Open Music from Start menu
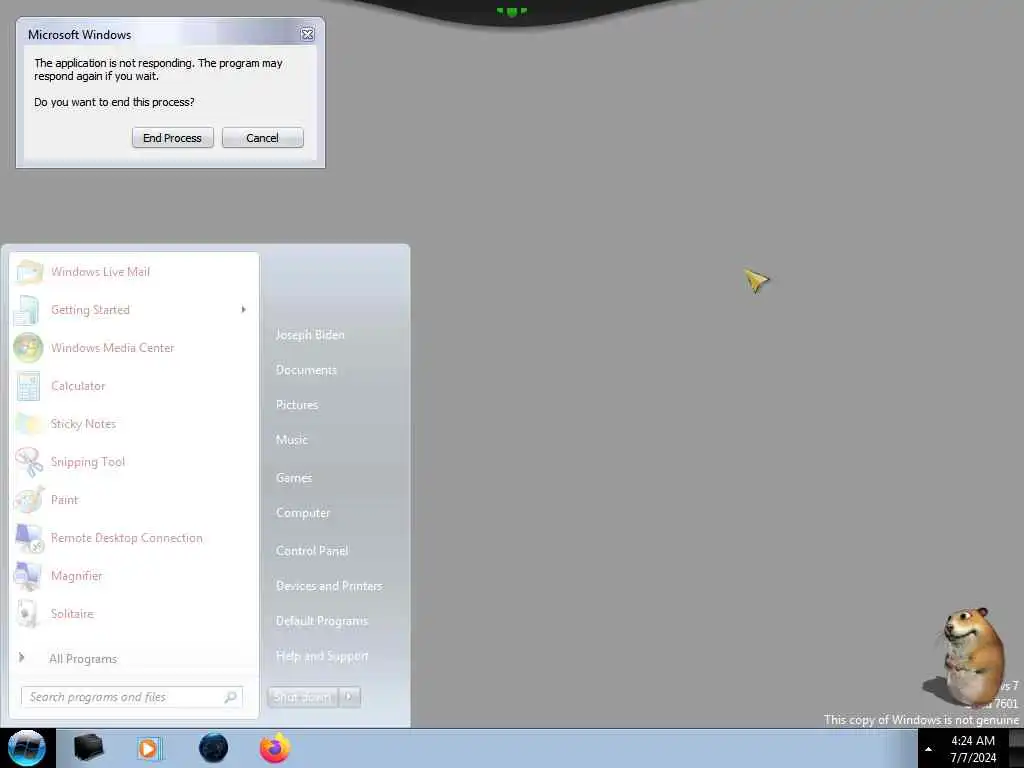Image resolution: width=1024 pixels, height=768 pixels. [291, 440]
